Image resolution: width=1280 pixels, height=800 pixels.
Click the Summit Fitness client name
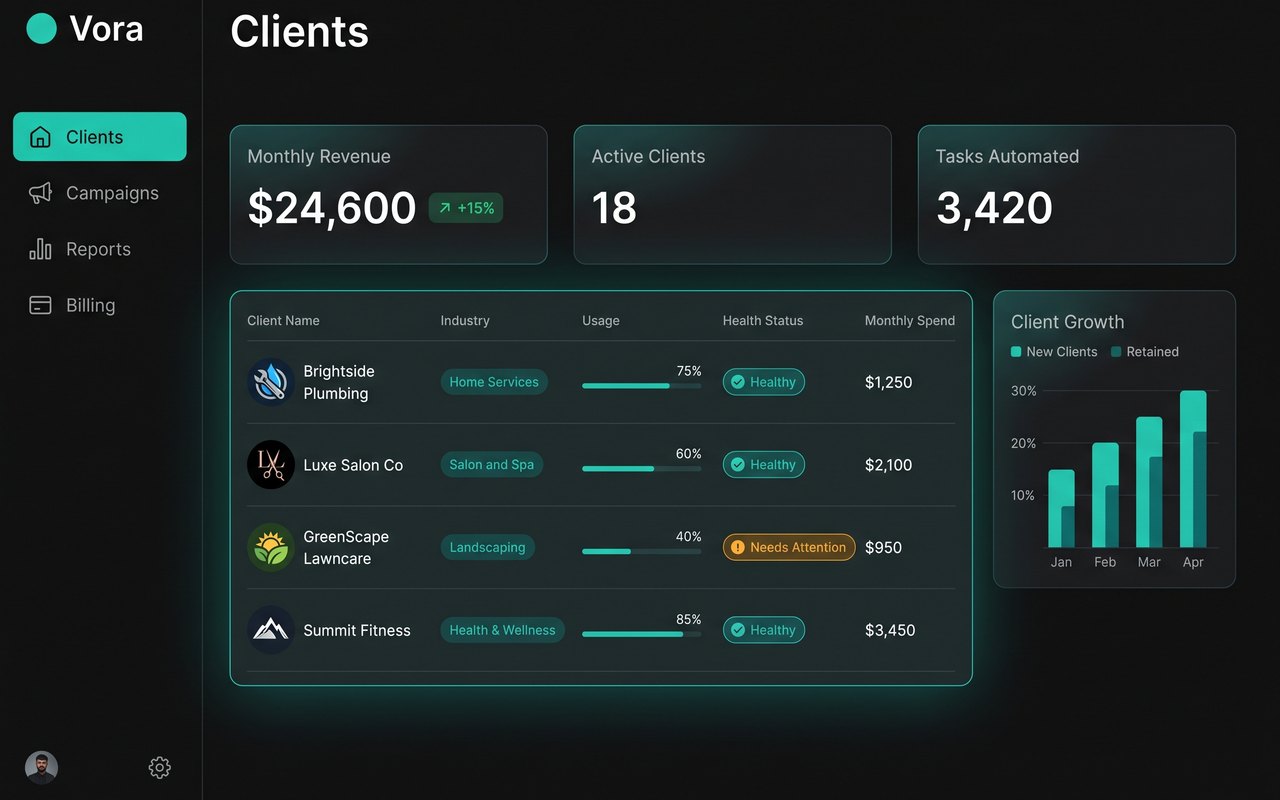[x=357, y=630]
